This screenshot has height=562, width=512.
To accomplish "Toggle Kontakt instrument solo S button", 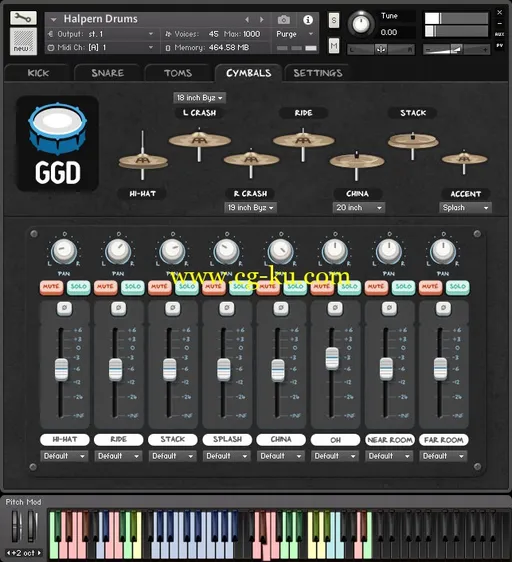I will (334, 20).
